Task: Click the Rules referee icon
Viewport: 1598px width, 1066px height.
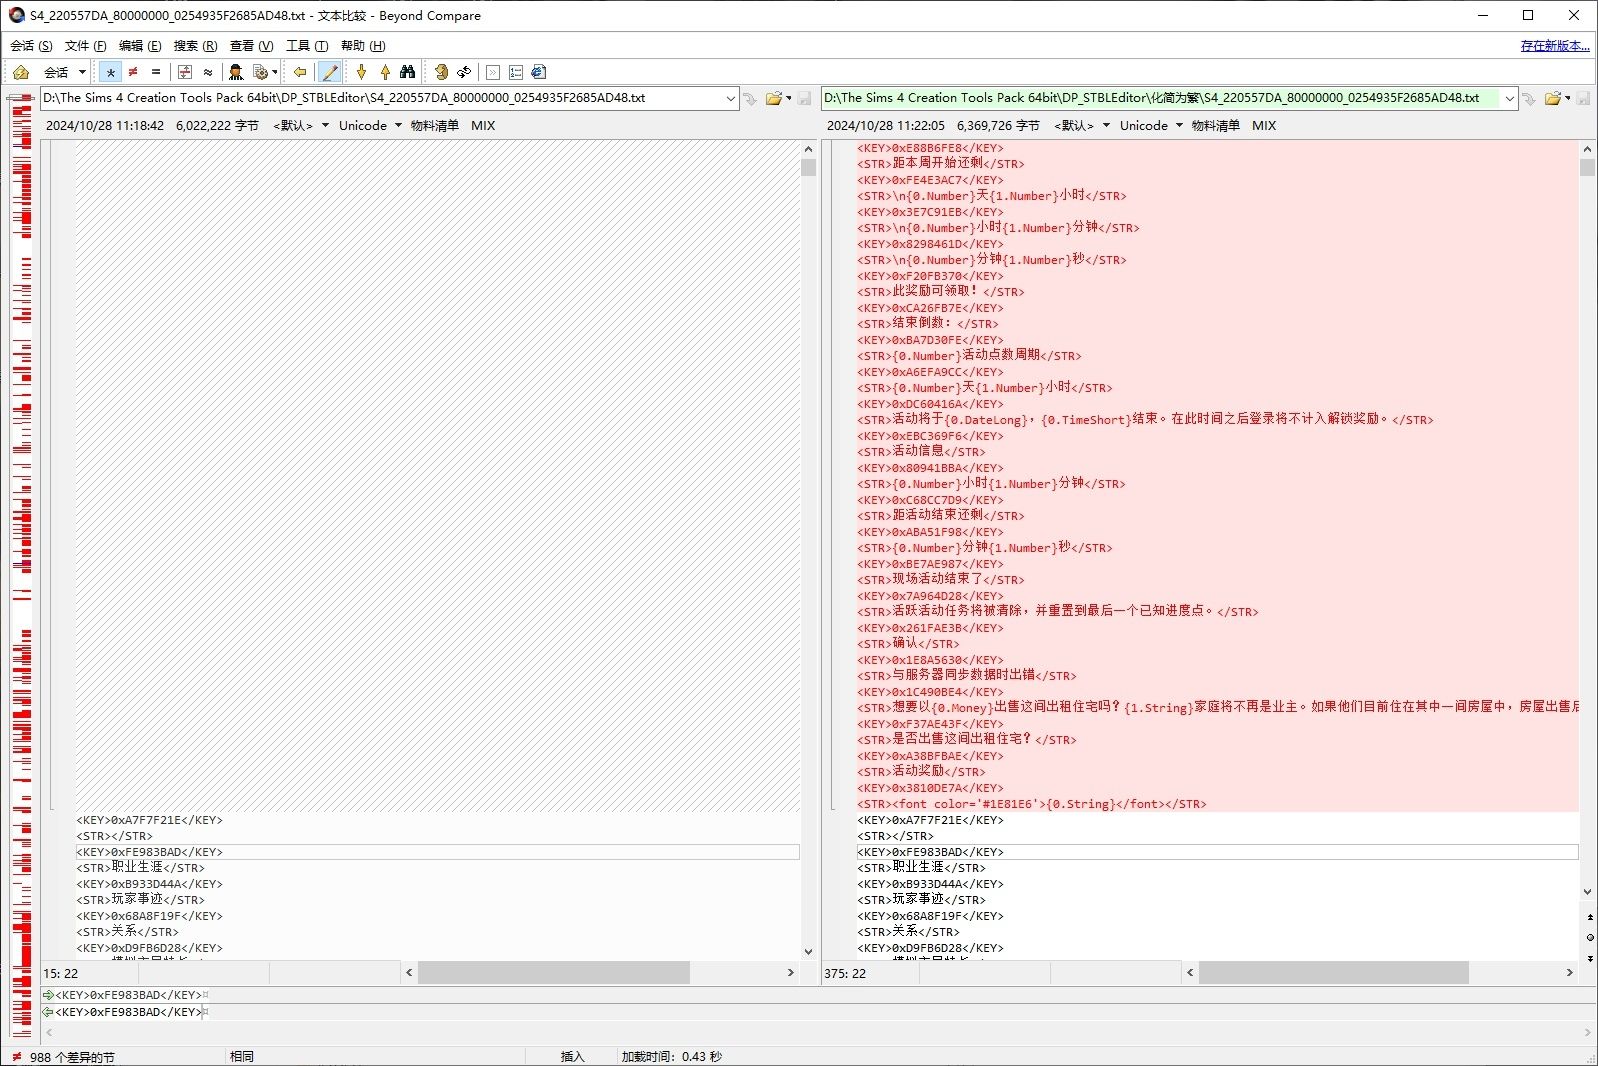Action: [x=236, y=72]
